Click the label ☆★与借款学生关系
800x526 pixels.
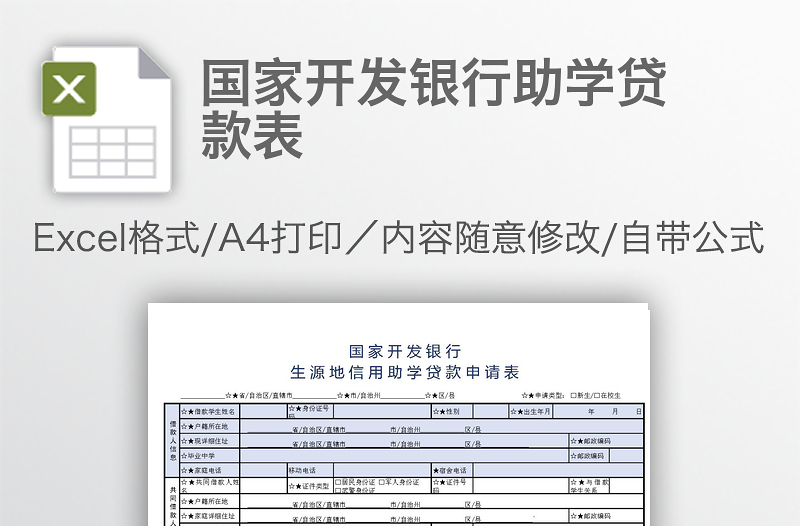tap(589, 486)
